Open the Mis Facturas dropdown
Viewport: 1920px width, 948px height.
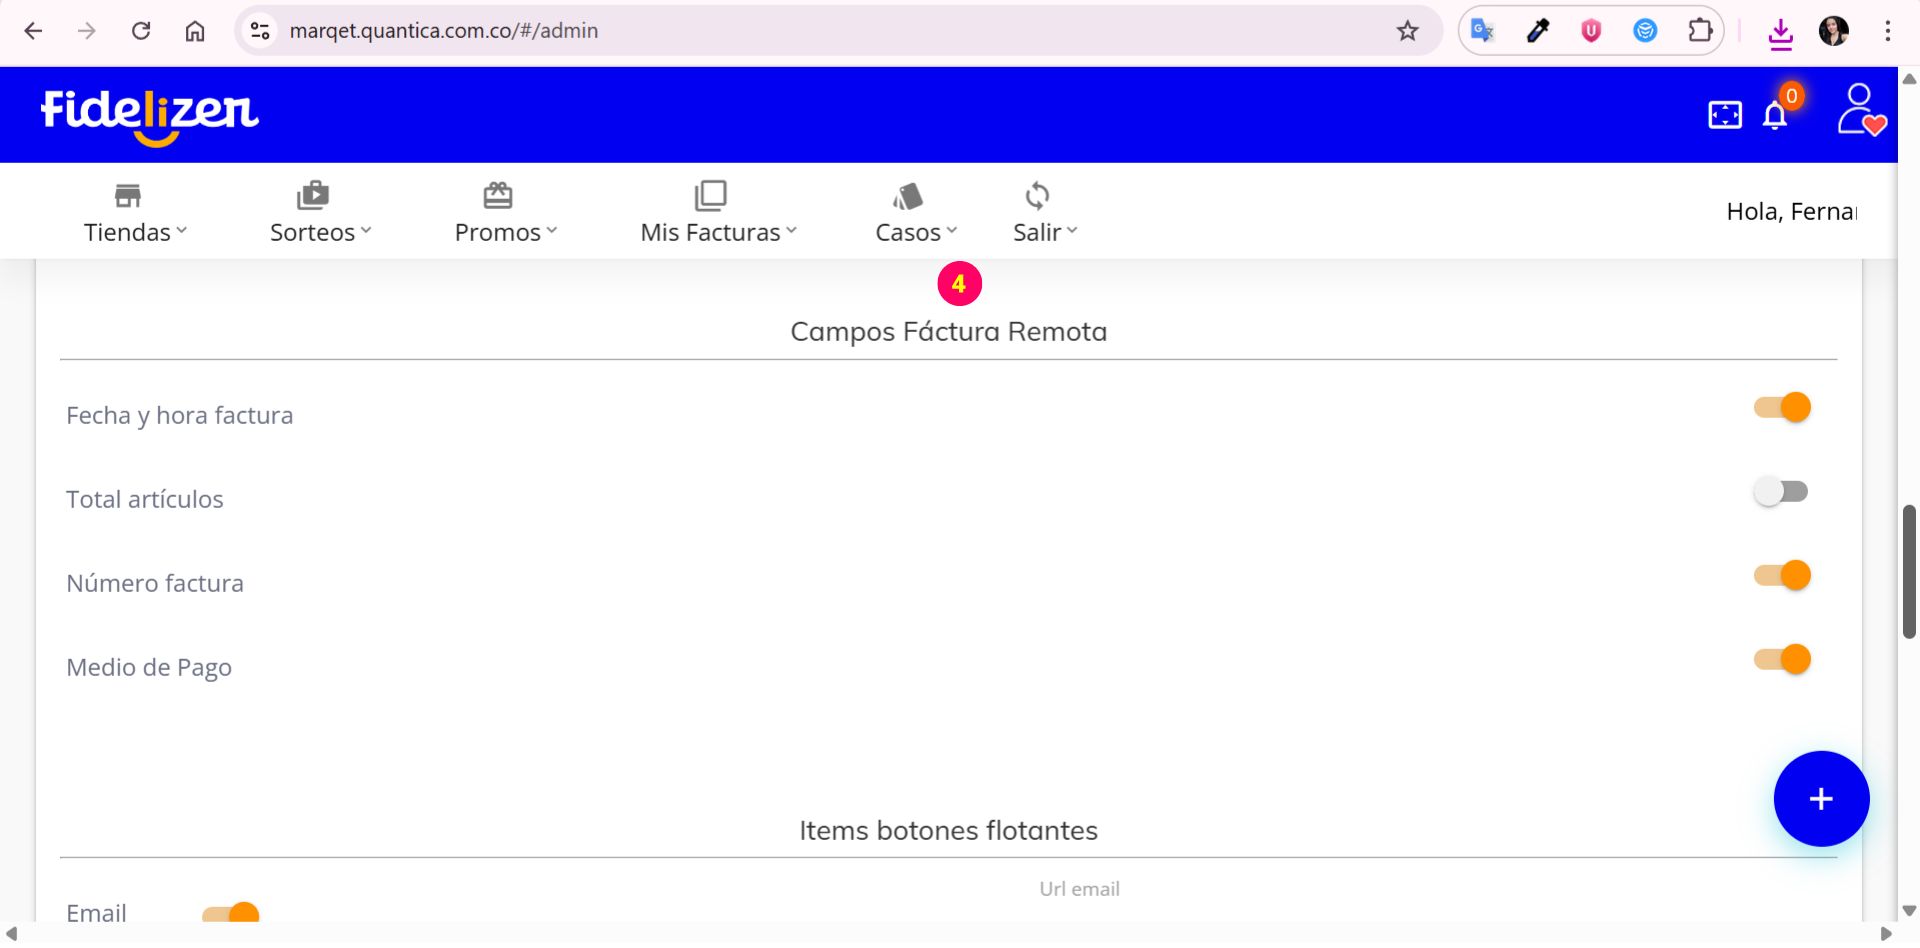(x=718, y=212)
